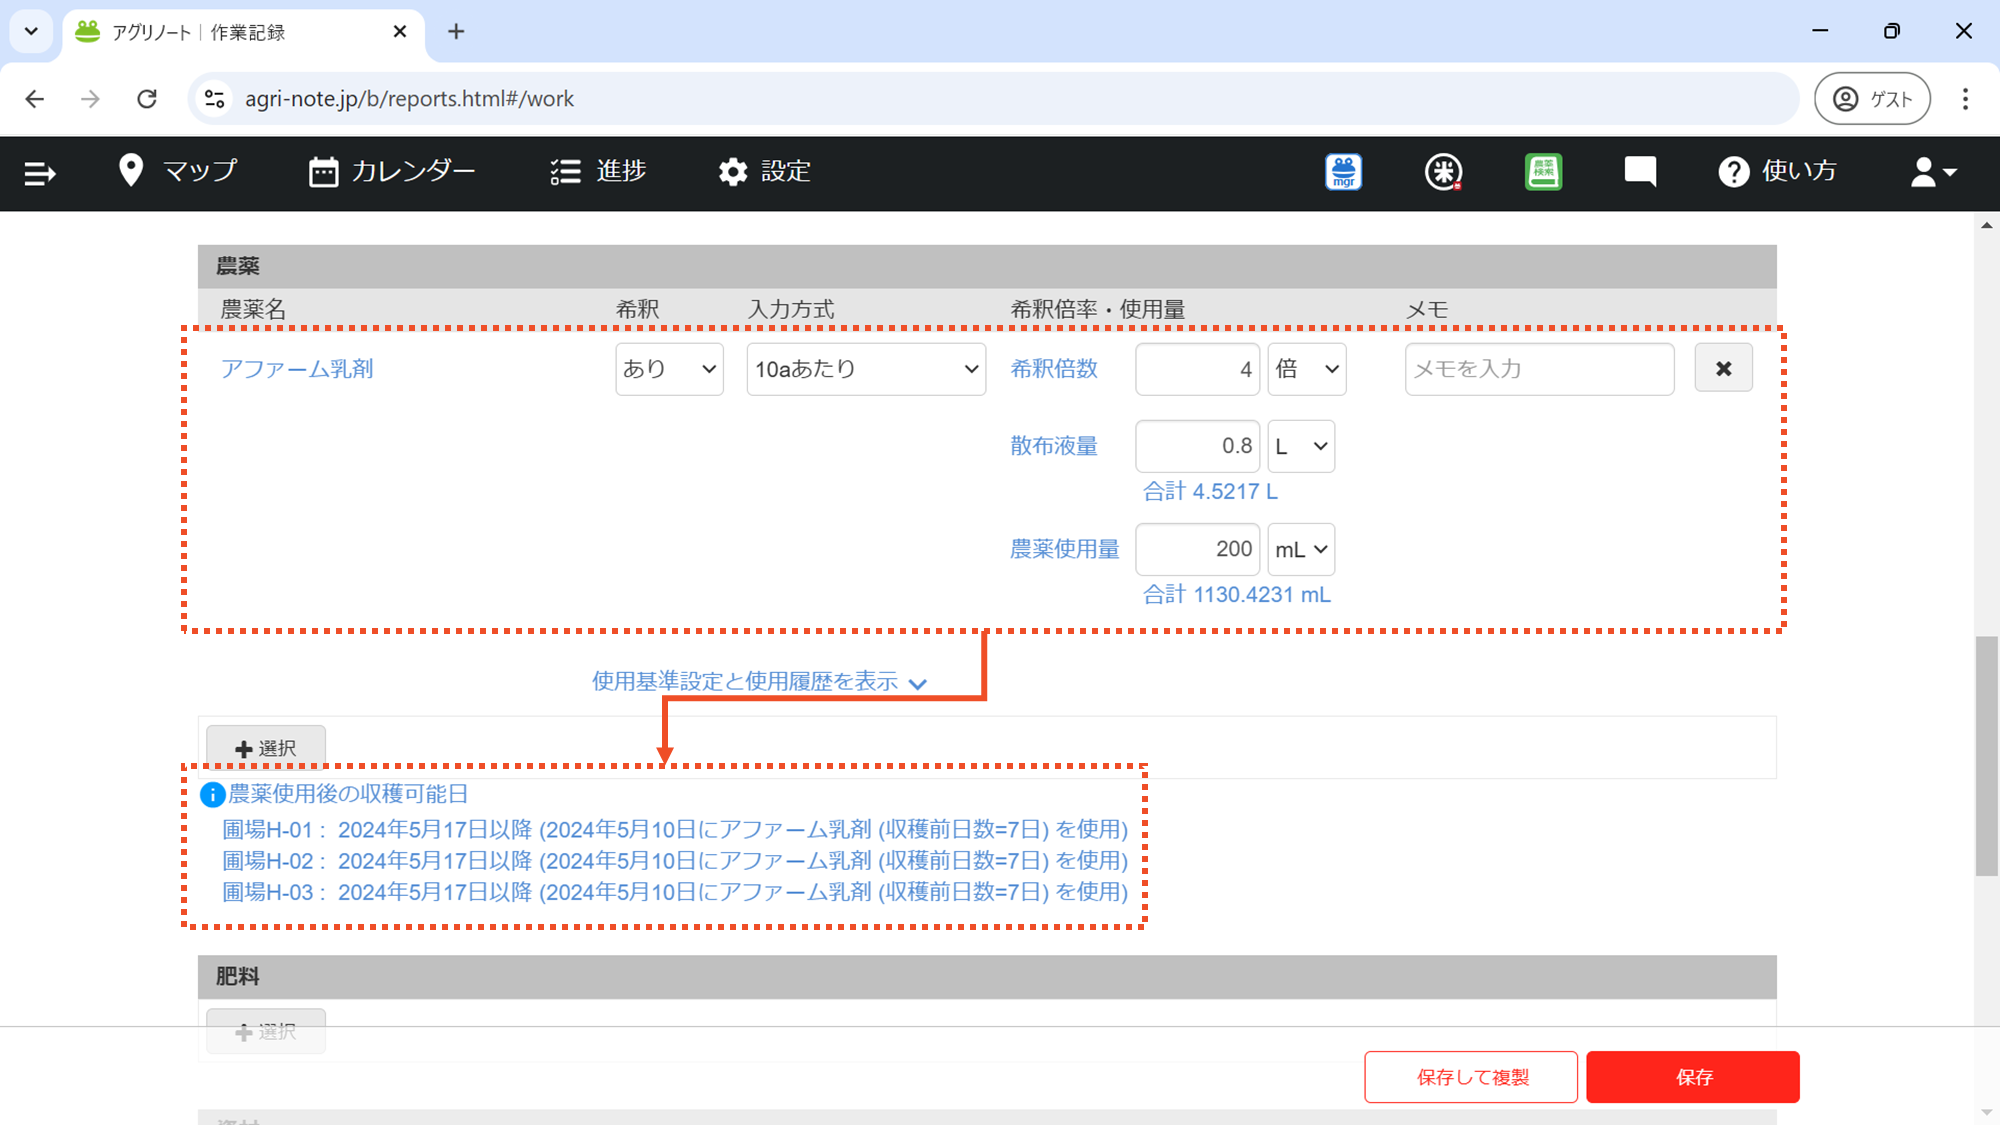Open the 10aあたり input method dropdown
Image resolution: width=2000 pixels, height=1125 pixels.
coord(866,369)
